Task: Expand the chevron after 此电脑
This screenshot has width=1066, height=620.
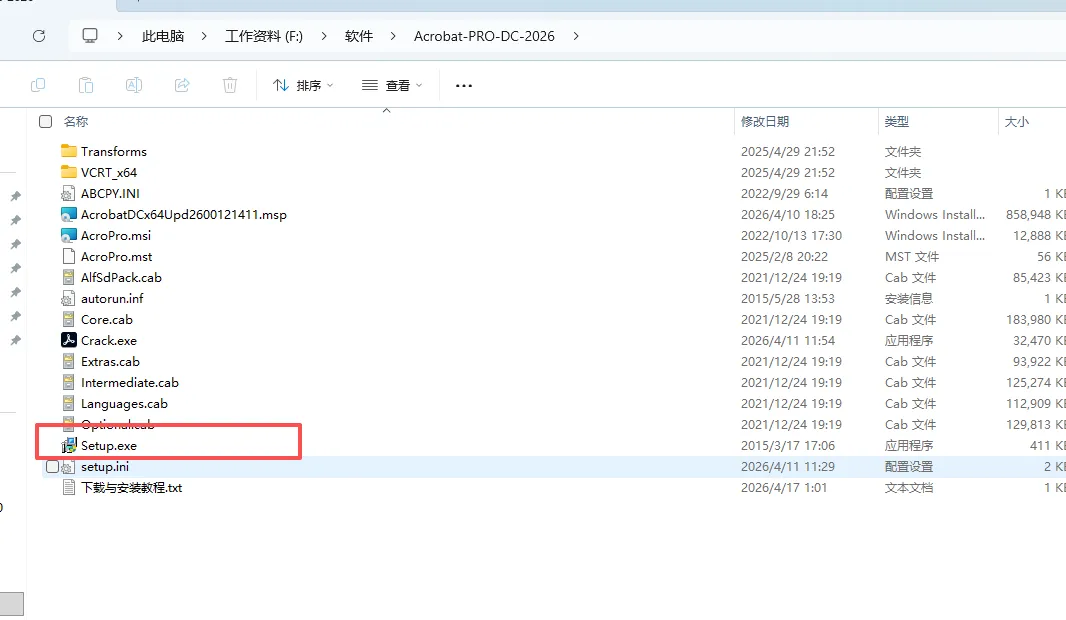Action: (x=204, y=36)
